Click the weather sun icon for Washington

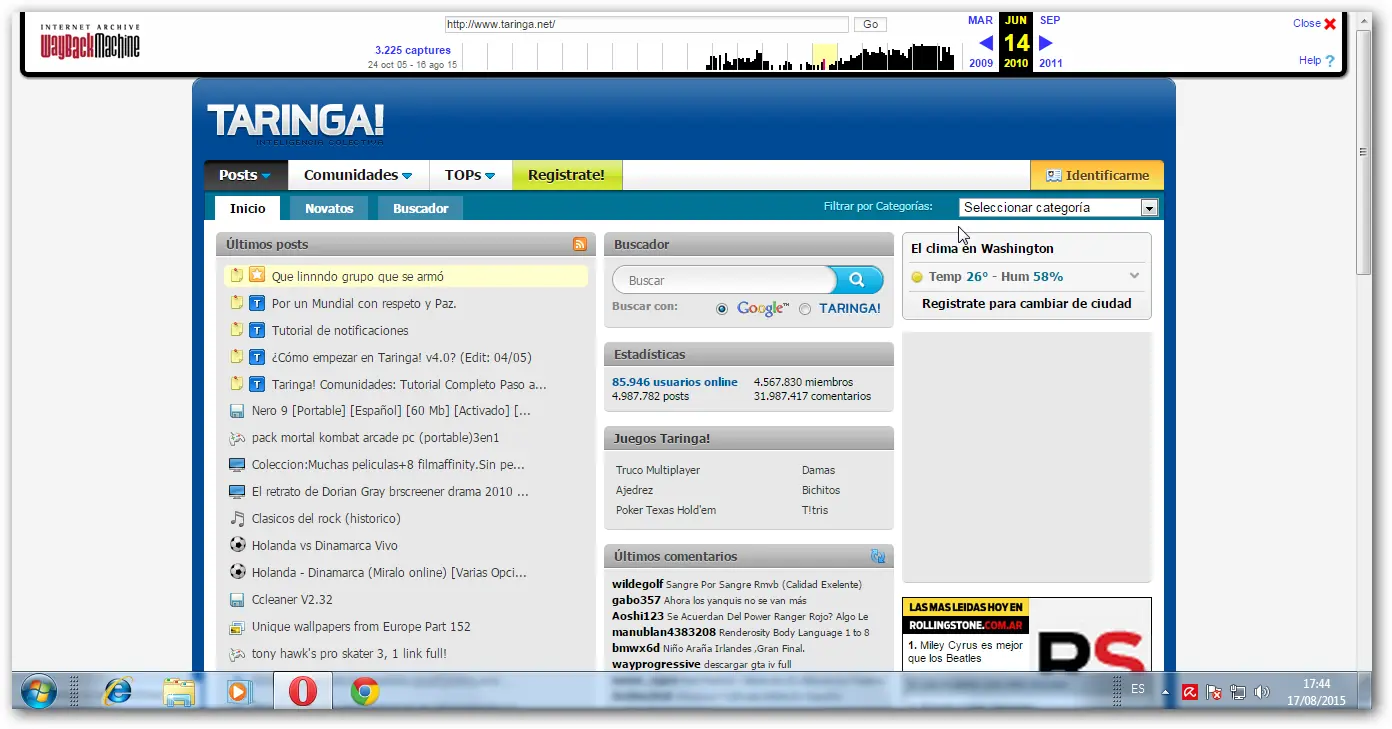click(918, 276)
